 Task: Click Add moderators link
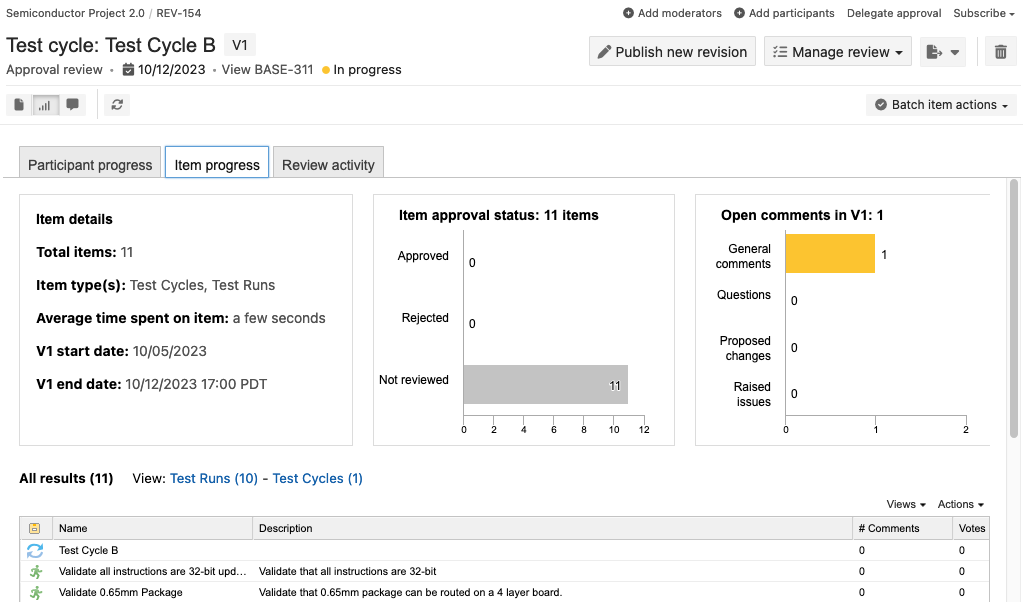(679, 13)
